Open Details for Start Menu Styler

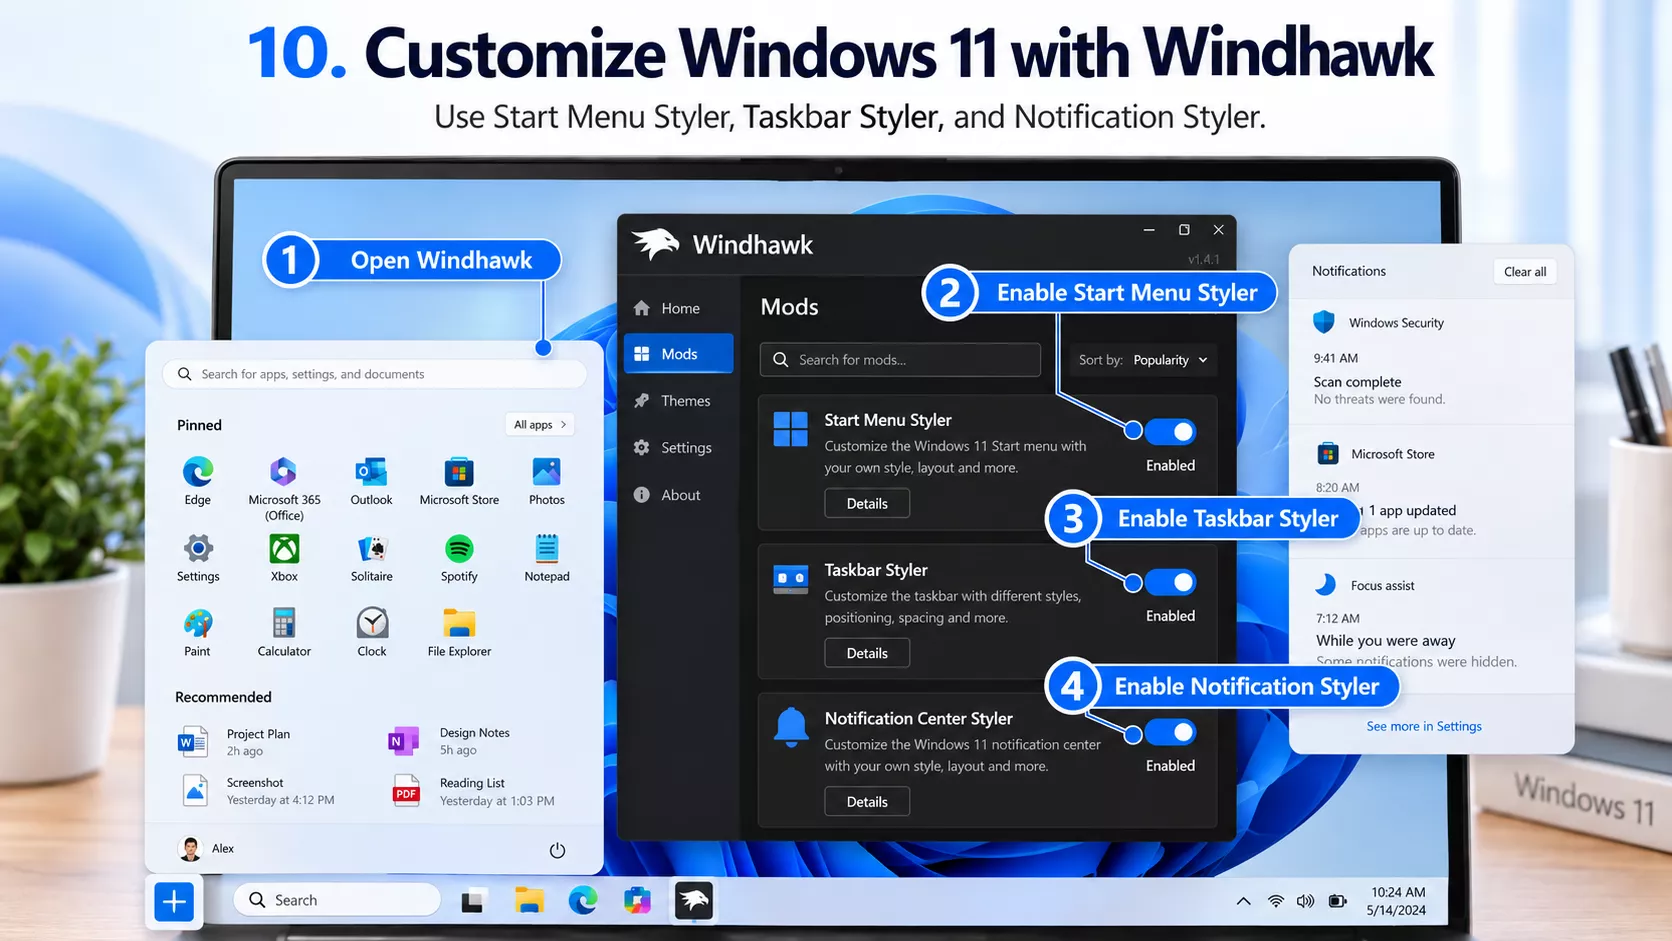(867, 503)
